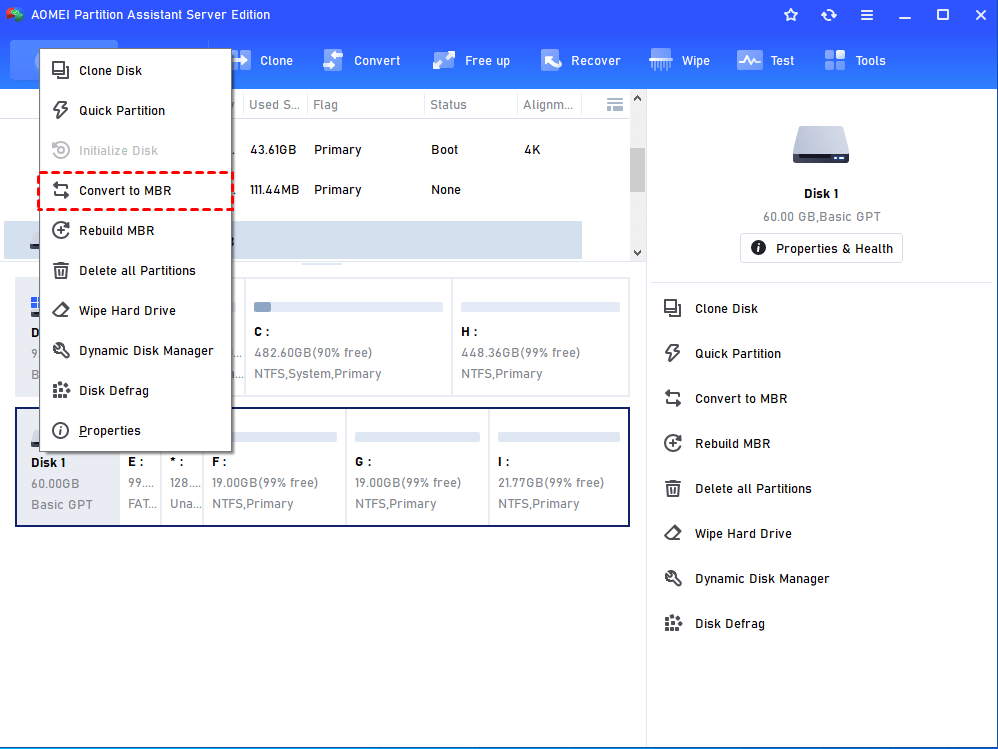Click the C: partition usage bar
The height and width of the screenshot is (749, 998).
point(348,307)
